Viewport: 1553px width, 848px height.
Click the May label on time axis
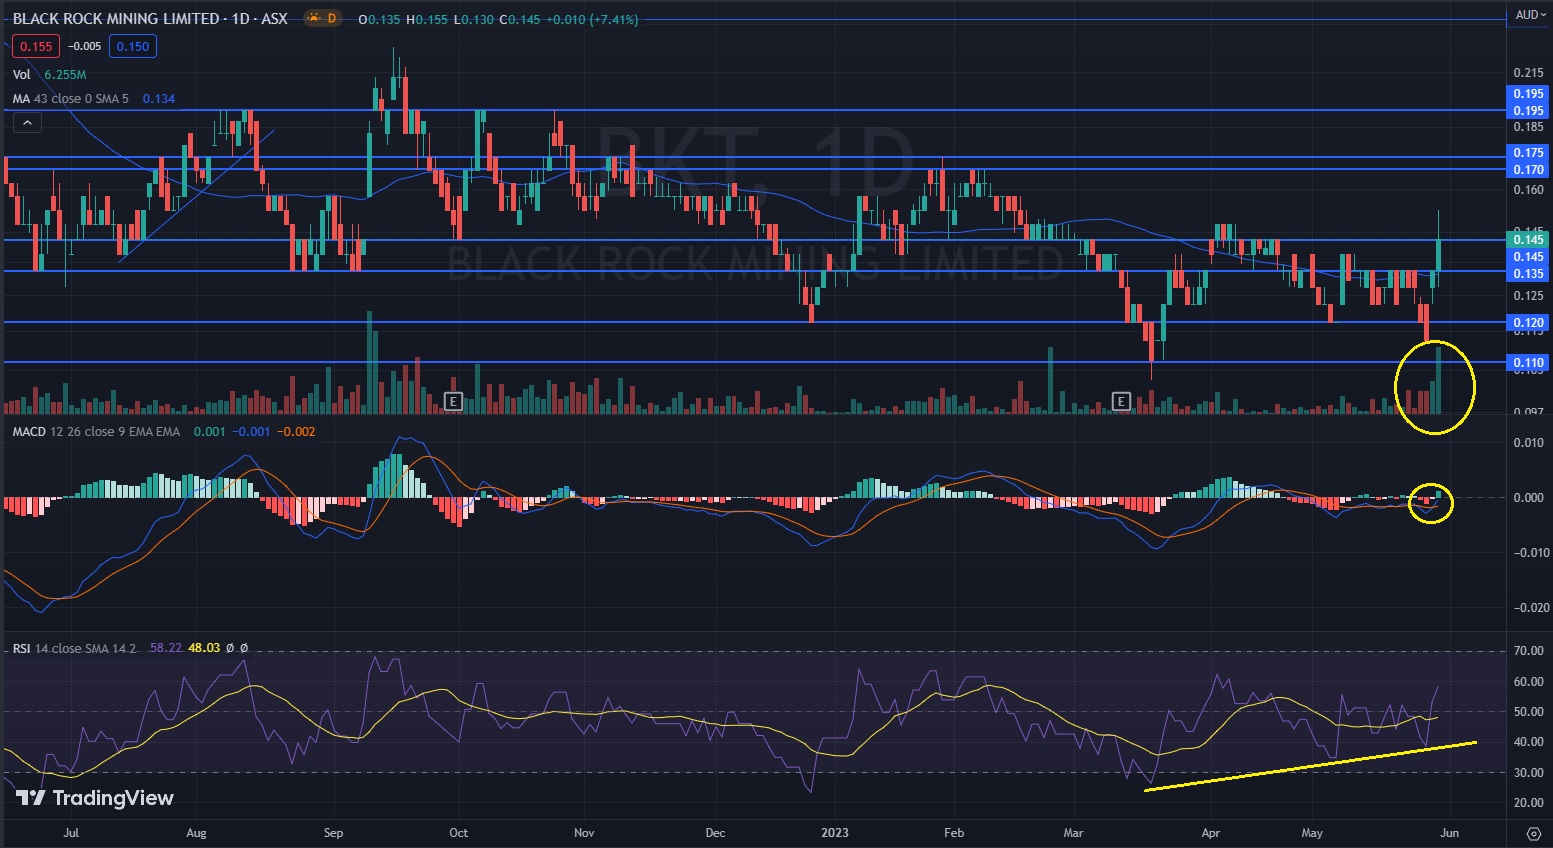point(1312,832)
